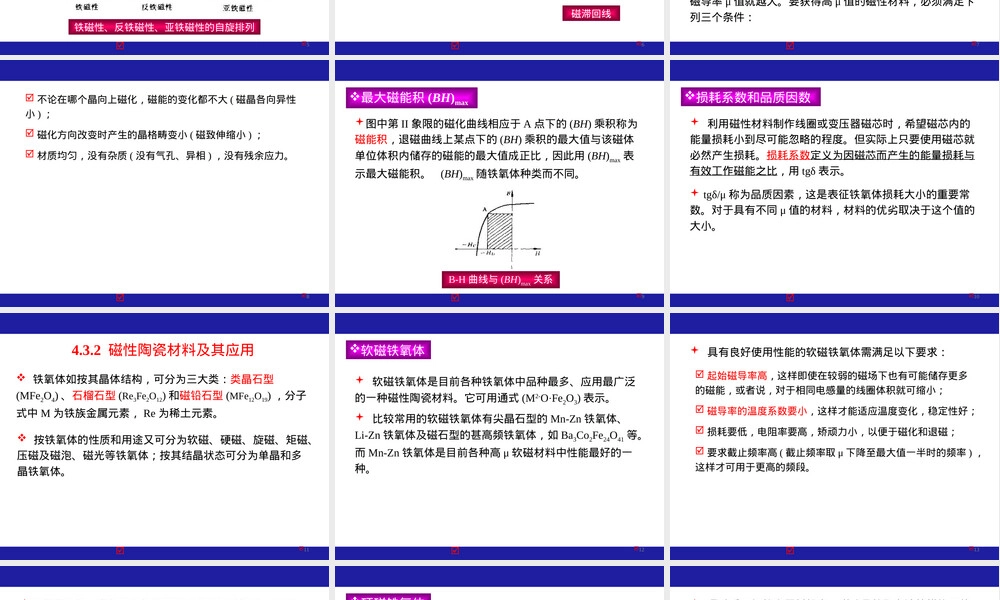Click the red term 磁能积 in the text
Image resolution: width=1000 pixels, height=600 pixels.
pyautogui.click(x=371, y=139)
